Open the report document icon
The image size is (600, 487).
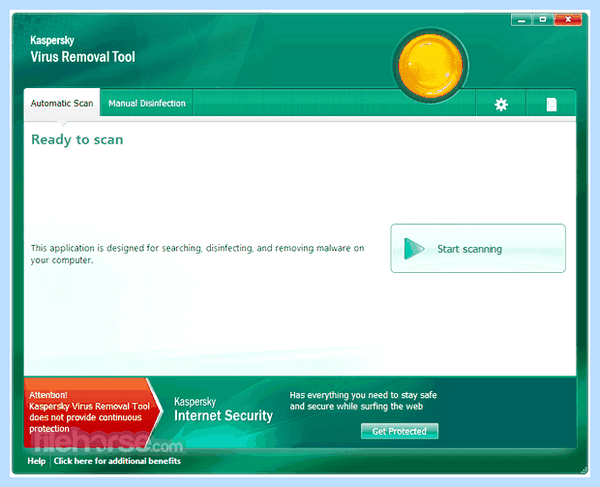[551, 104]
